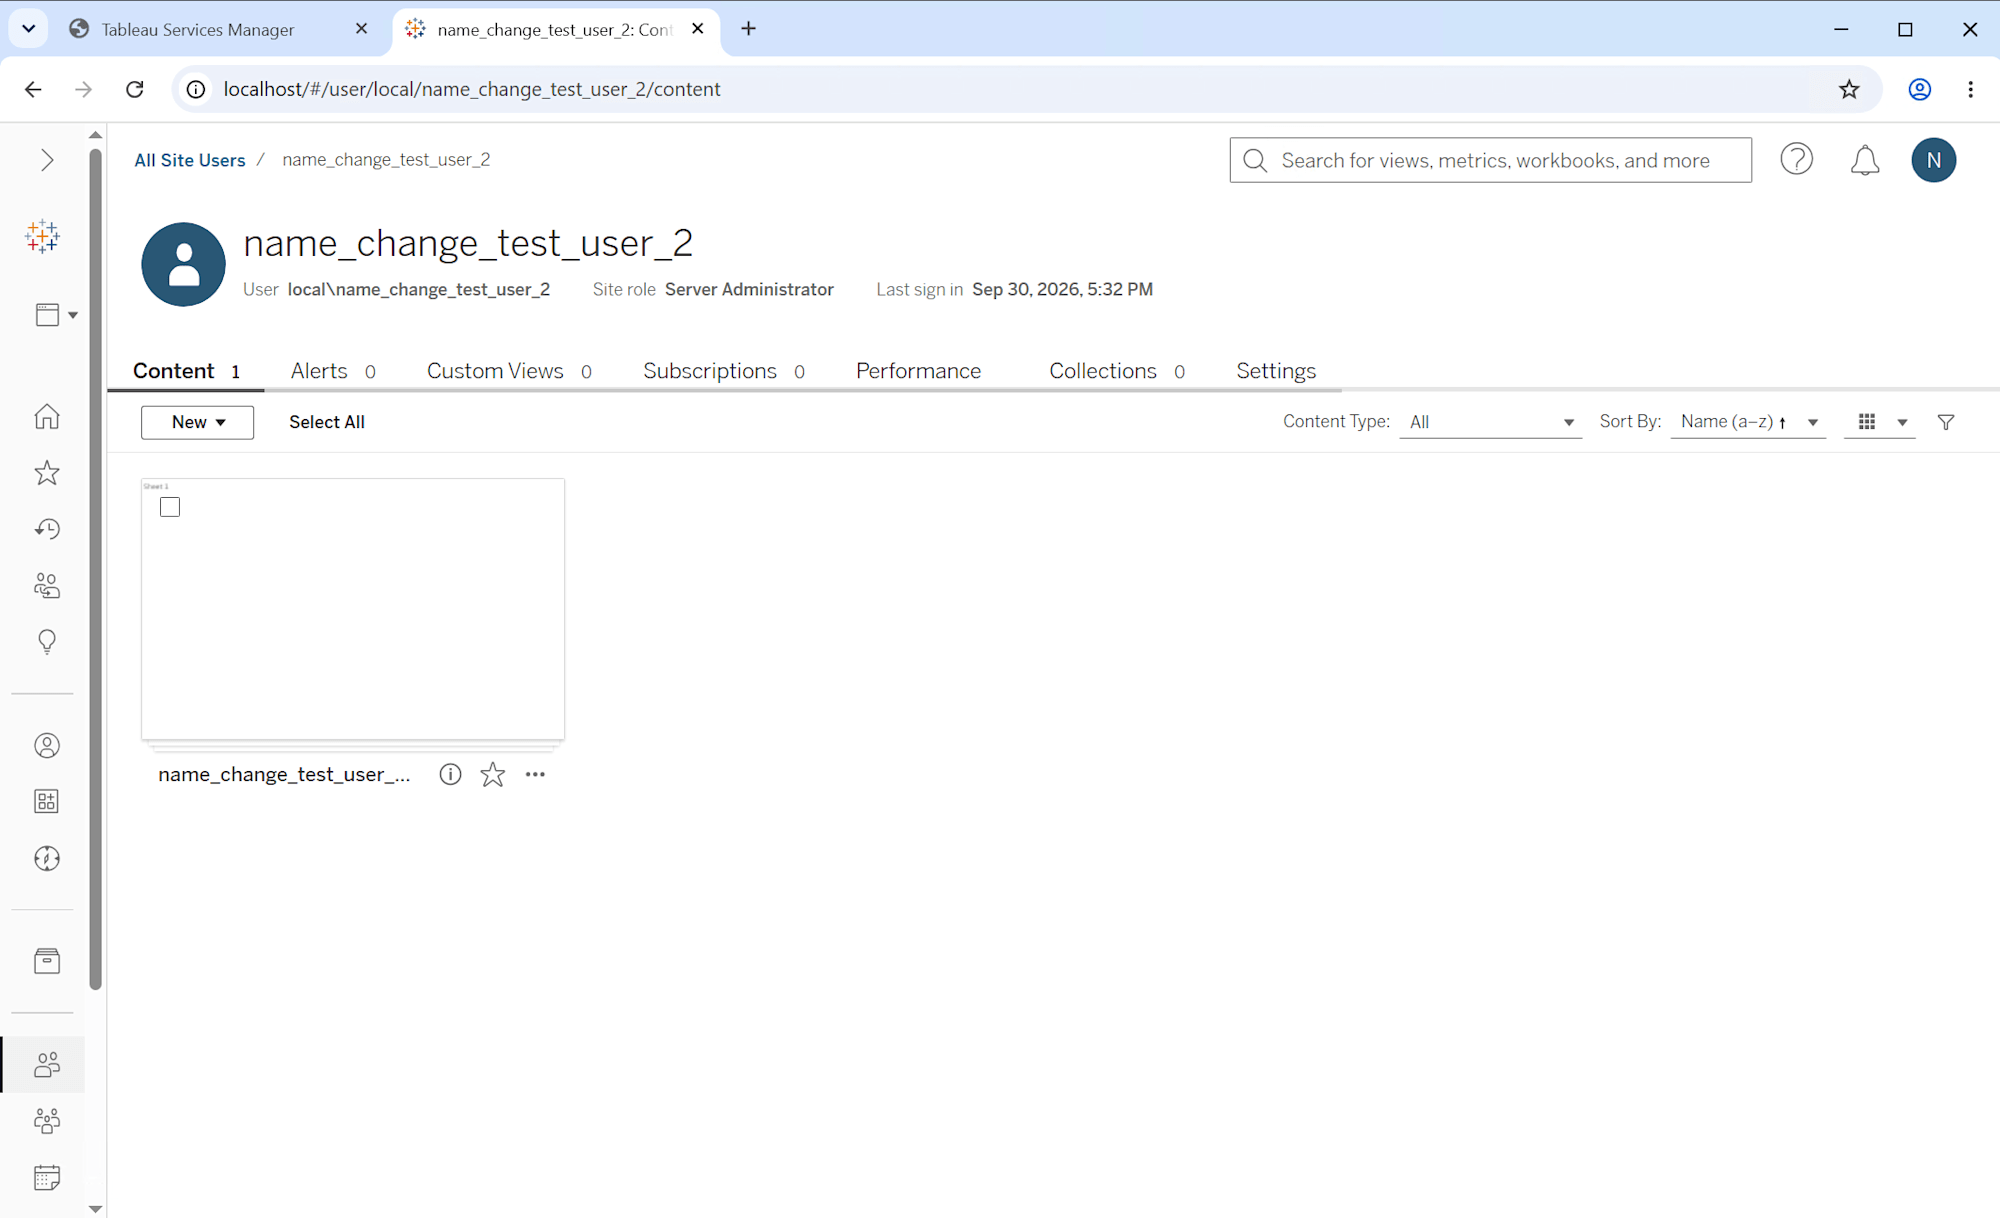Screen dimensions: 2000x1218
Task: Go to All Site Users breadcrumb
Action: [190, 160]
